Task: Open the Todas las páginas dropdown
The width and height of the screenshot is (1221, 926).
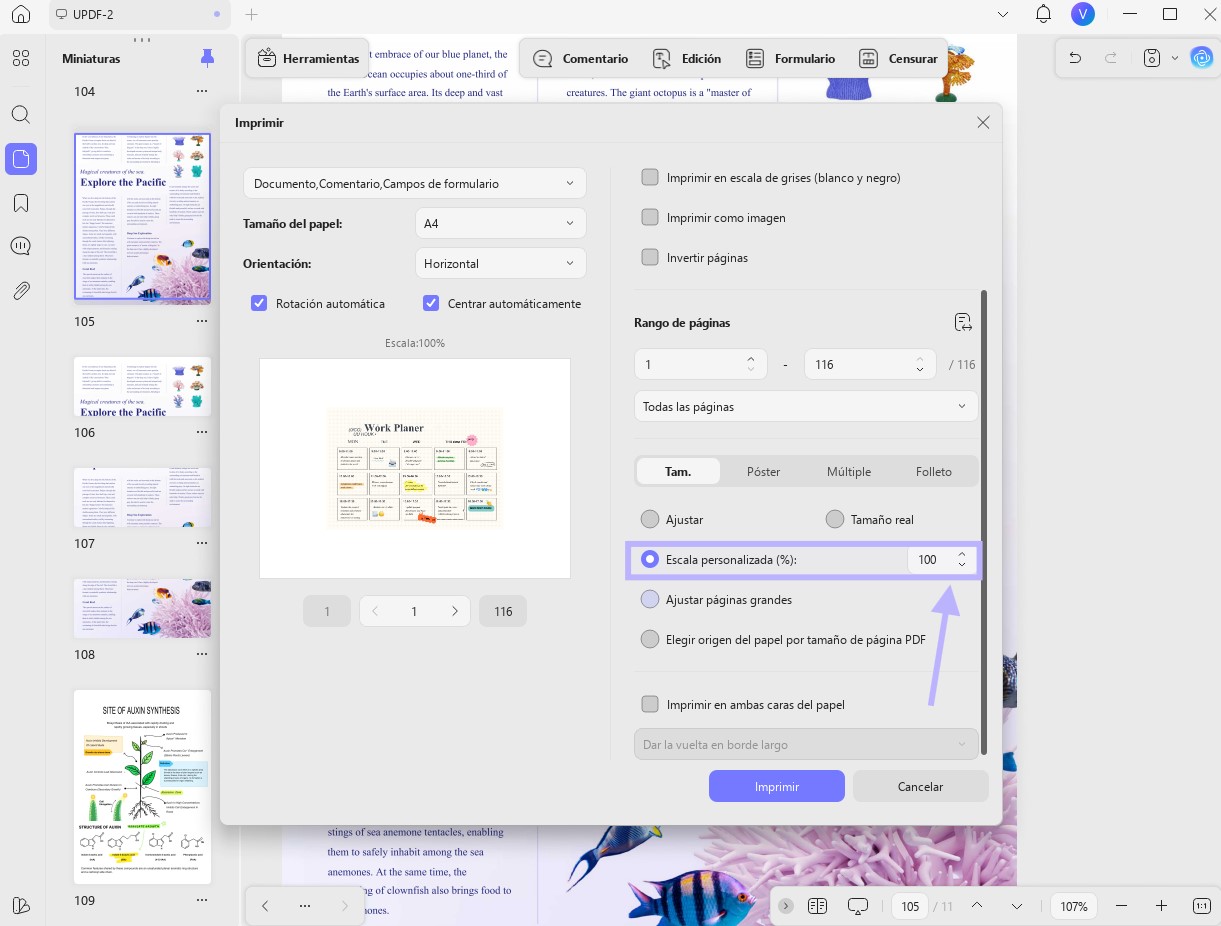Action: tap(806, 407)
